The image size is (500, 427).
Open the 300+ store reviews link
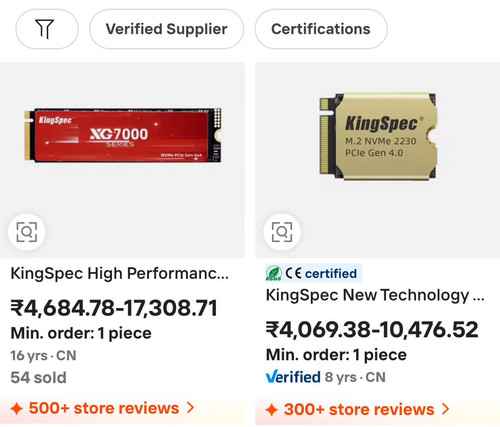pos(359,409)
